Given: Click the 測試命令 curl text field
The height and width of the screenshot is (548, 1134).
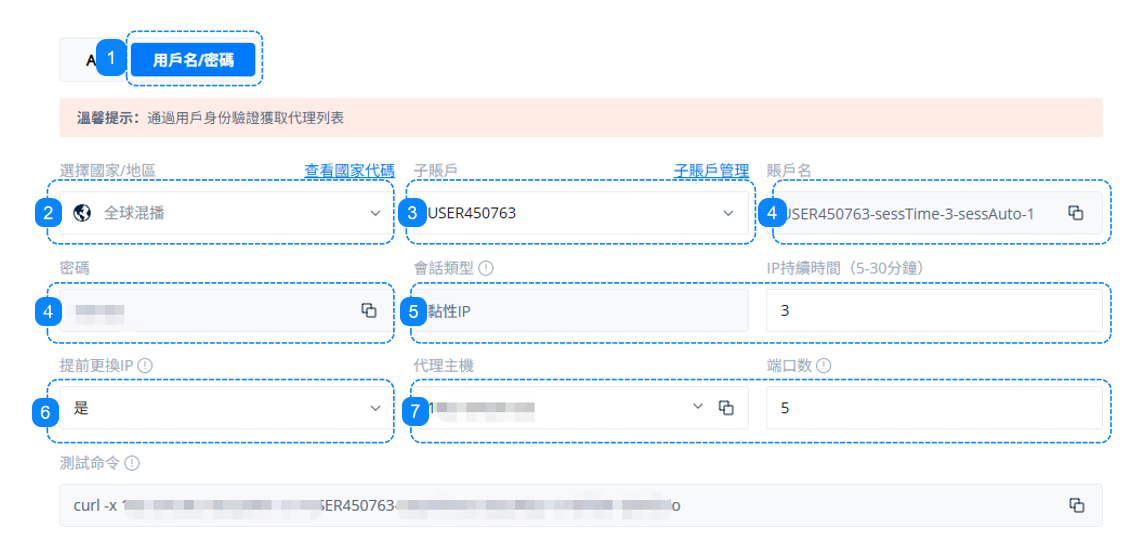Looking at the screenshot, I should 560,506.
